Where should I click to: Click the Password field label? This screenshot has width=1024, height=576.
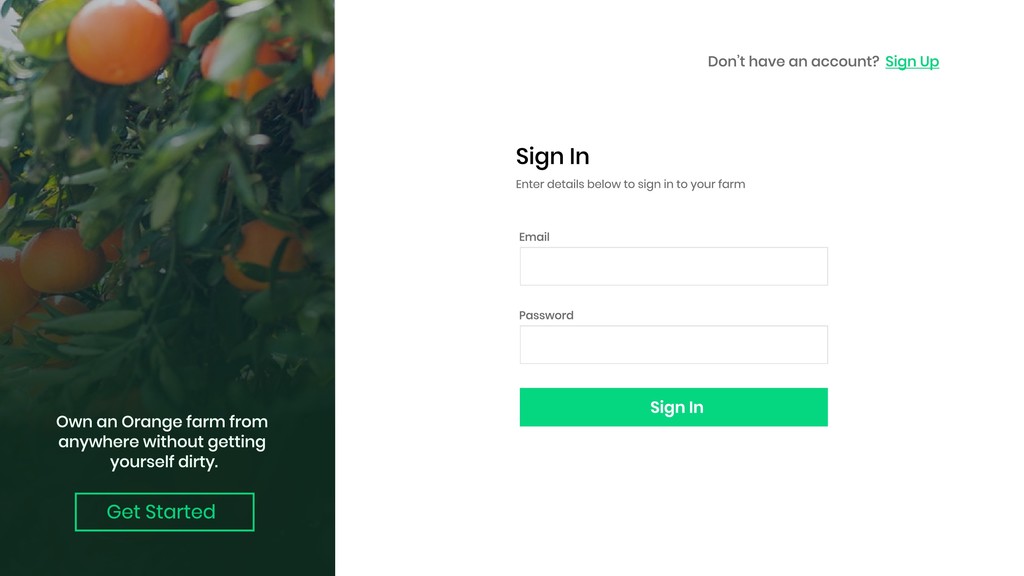pos(546,315)
